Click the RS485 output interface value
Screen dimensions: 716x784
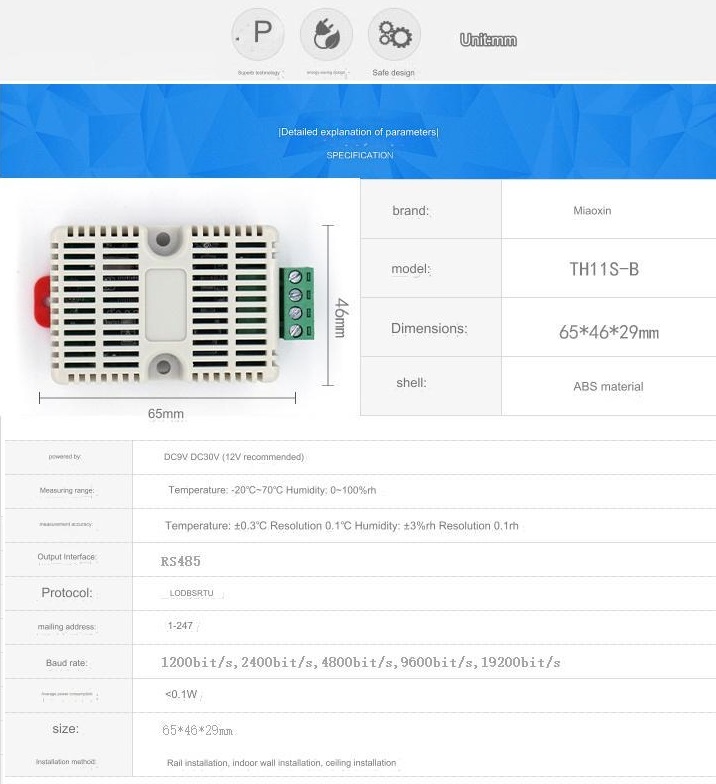pos(180,561)
